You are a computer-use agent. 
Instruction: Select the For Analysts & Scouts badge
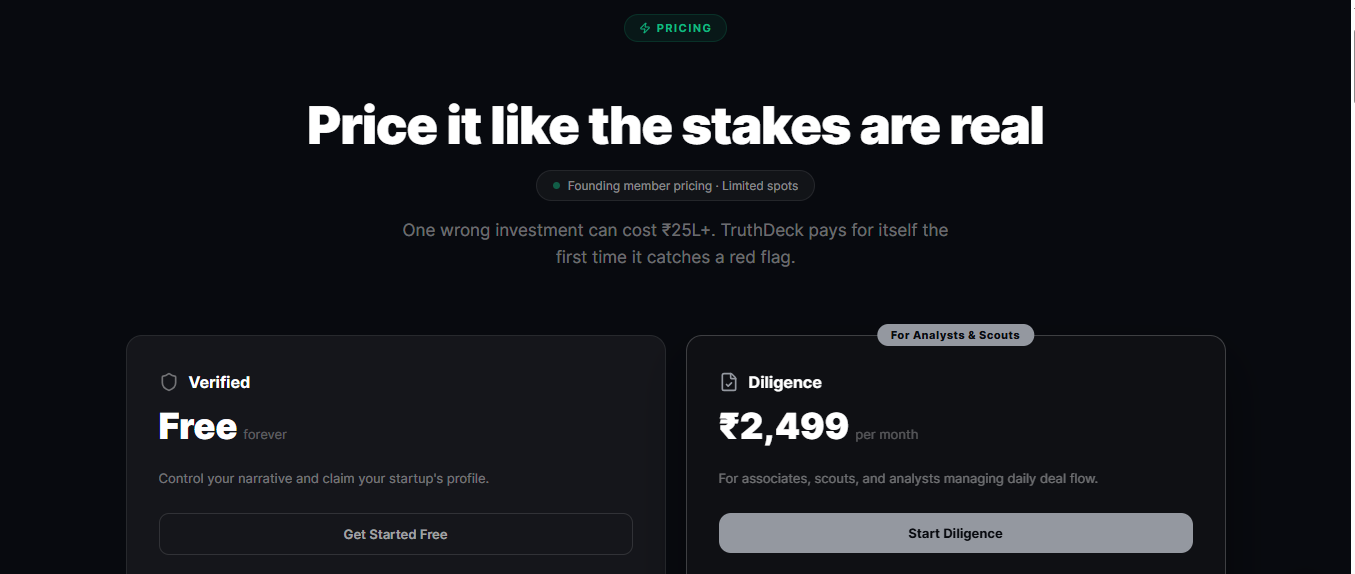point(955,335)
